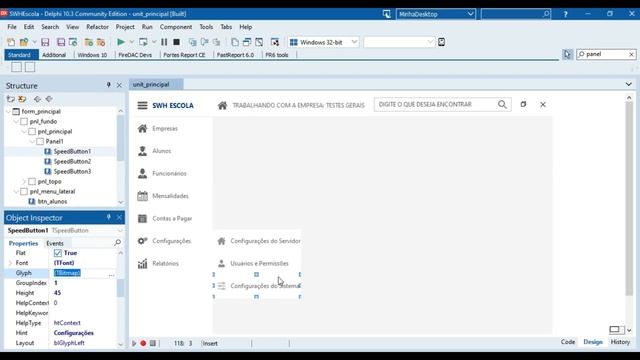Viewport: 640px width, 360px height.
Task: Expand the Font property in Object Inspector
Action: [10, 263]
